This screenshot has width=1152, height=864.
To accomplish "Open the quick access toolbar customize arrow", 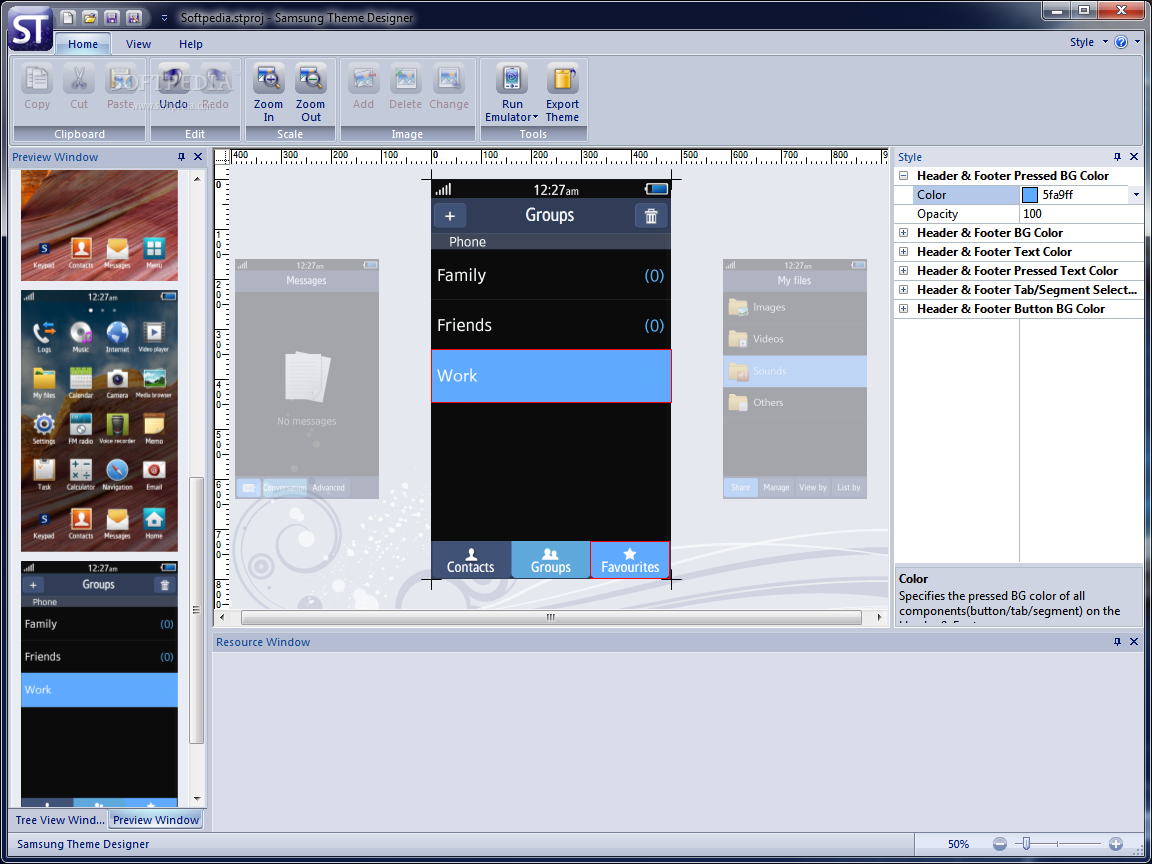I will pyautogui.click(x=164, y=18).
